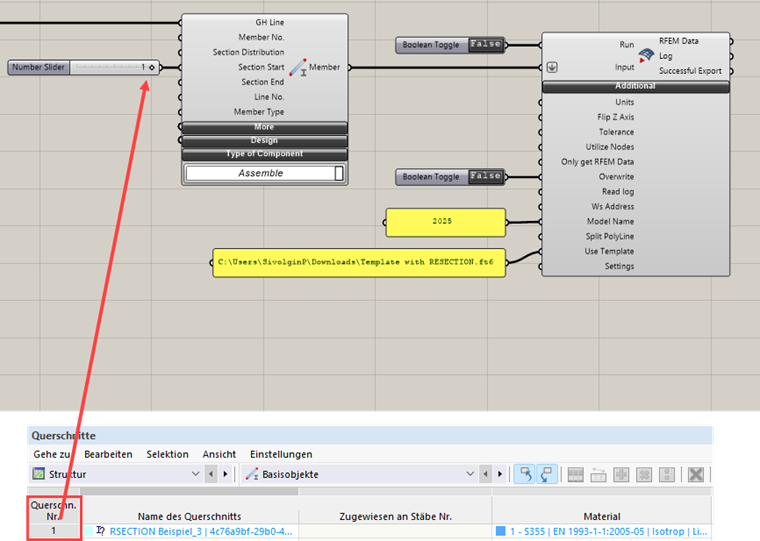760x541 pixels.
Task: Toggle the Run Boolean Toggle value
Action: [486, 45]
